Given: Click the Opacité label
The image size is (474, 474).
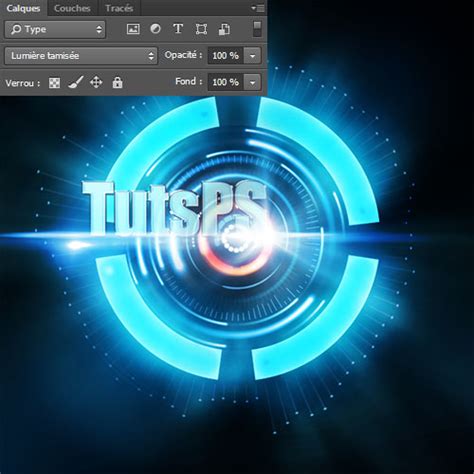Looking at the screenshot, I should (x=183, y=55).
